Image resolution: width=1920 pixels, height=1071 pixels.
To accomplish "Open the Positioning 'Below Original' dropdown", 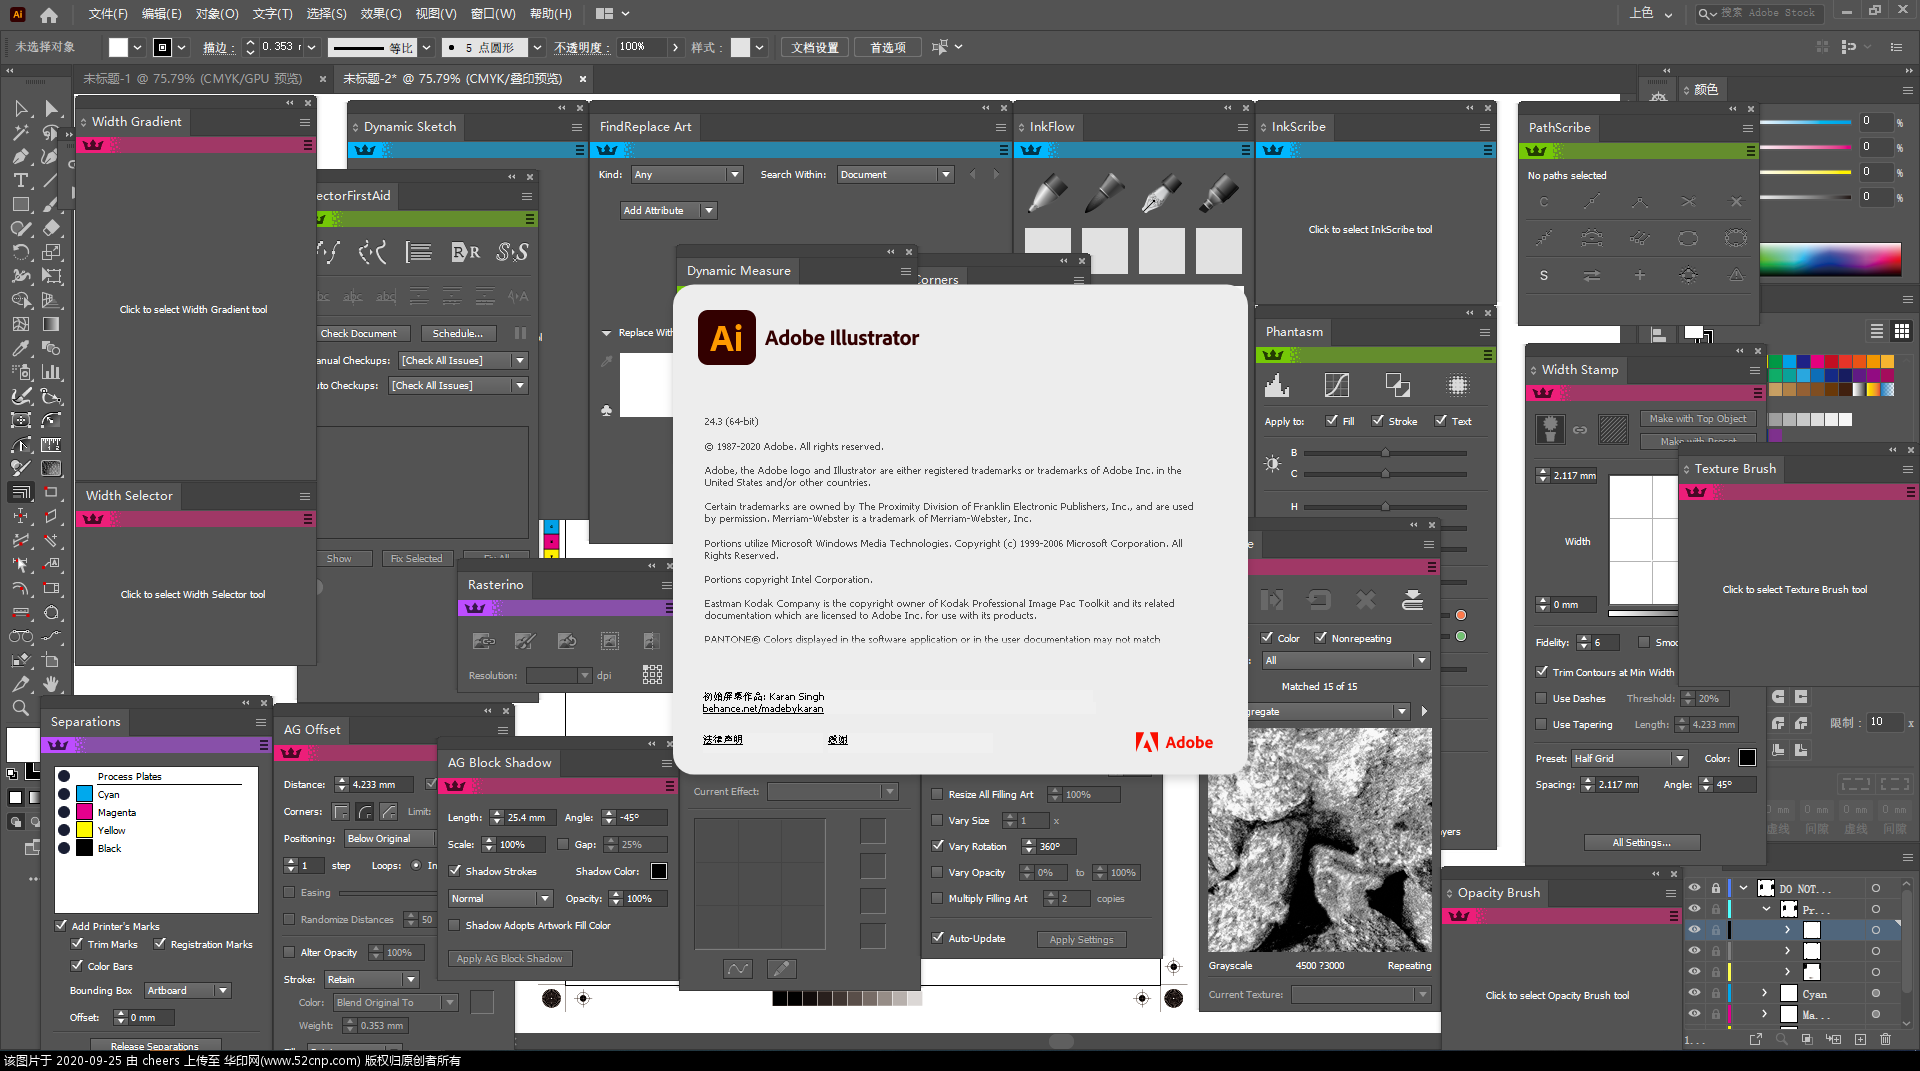I will coord(391,838).
